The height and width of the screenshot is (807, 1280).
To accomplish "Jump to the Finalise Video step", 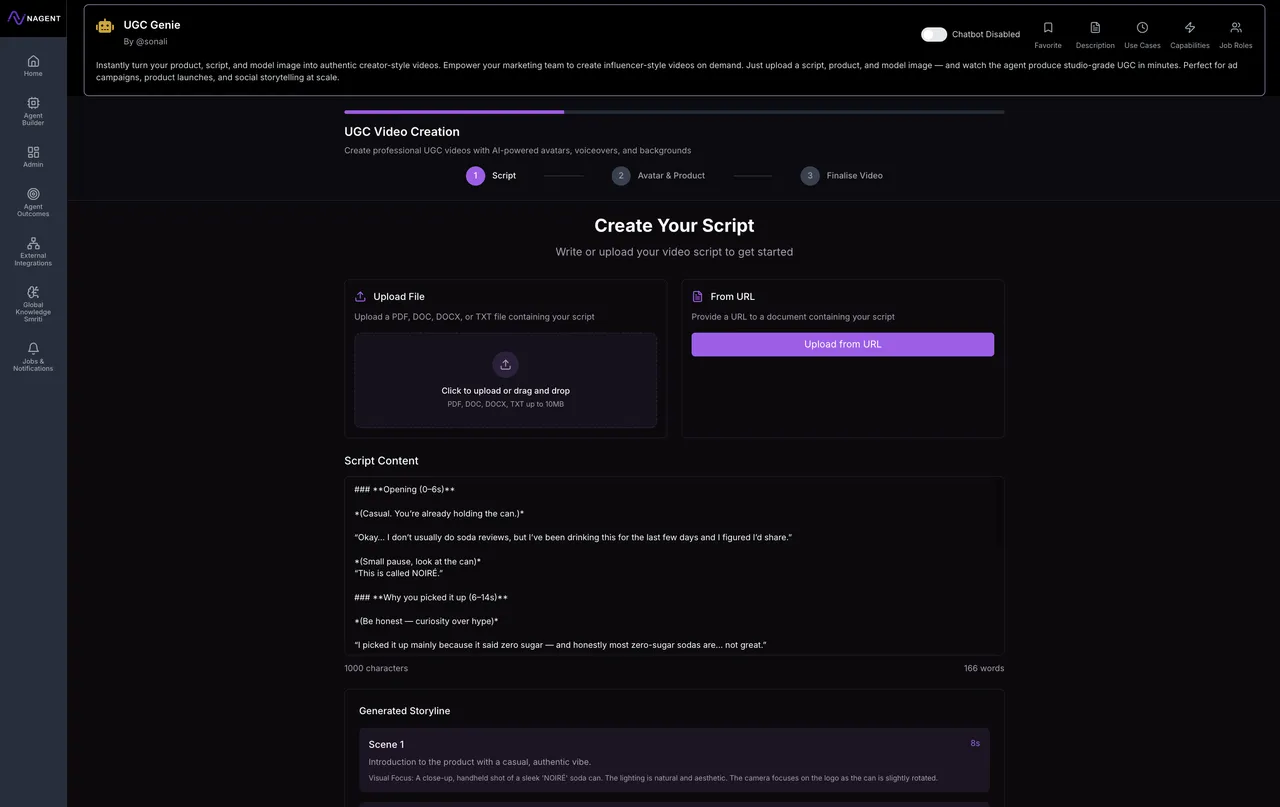I will coord(841,176).
